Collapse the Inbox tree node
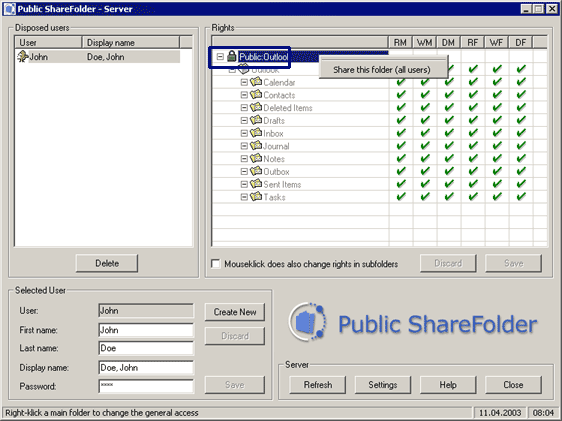 [244, 133]
